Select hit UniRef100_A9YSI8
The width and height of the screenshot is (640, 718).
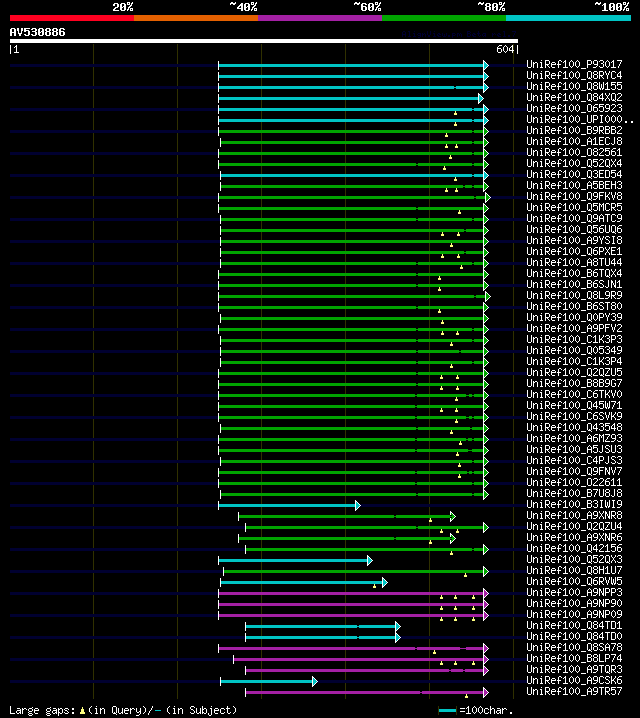tap(574, 240)
